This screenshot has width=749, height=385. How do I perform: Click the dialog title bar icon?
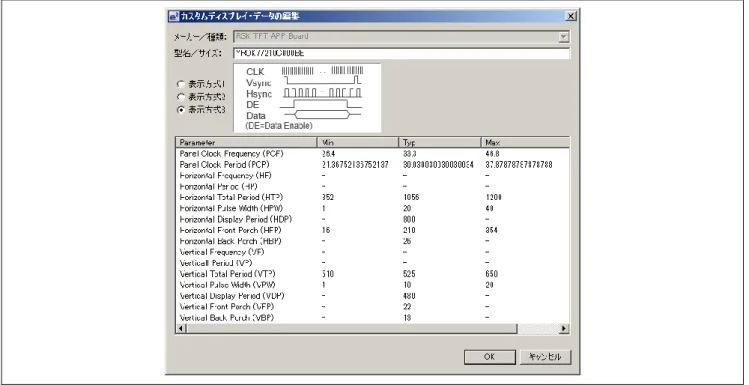(x=174, y=16)
